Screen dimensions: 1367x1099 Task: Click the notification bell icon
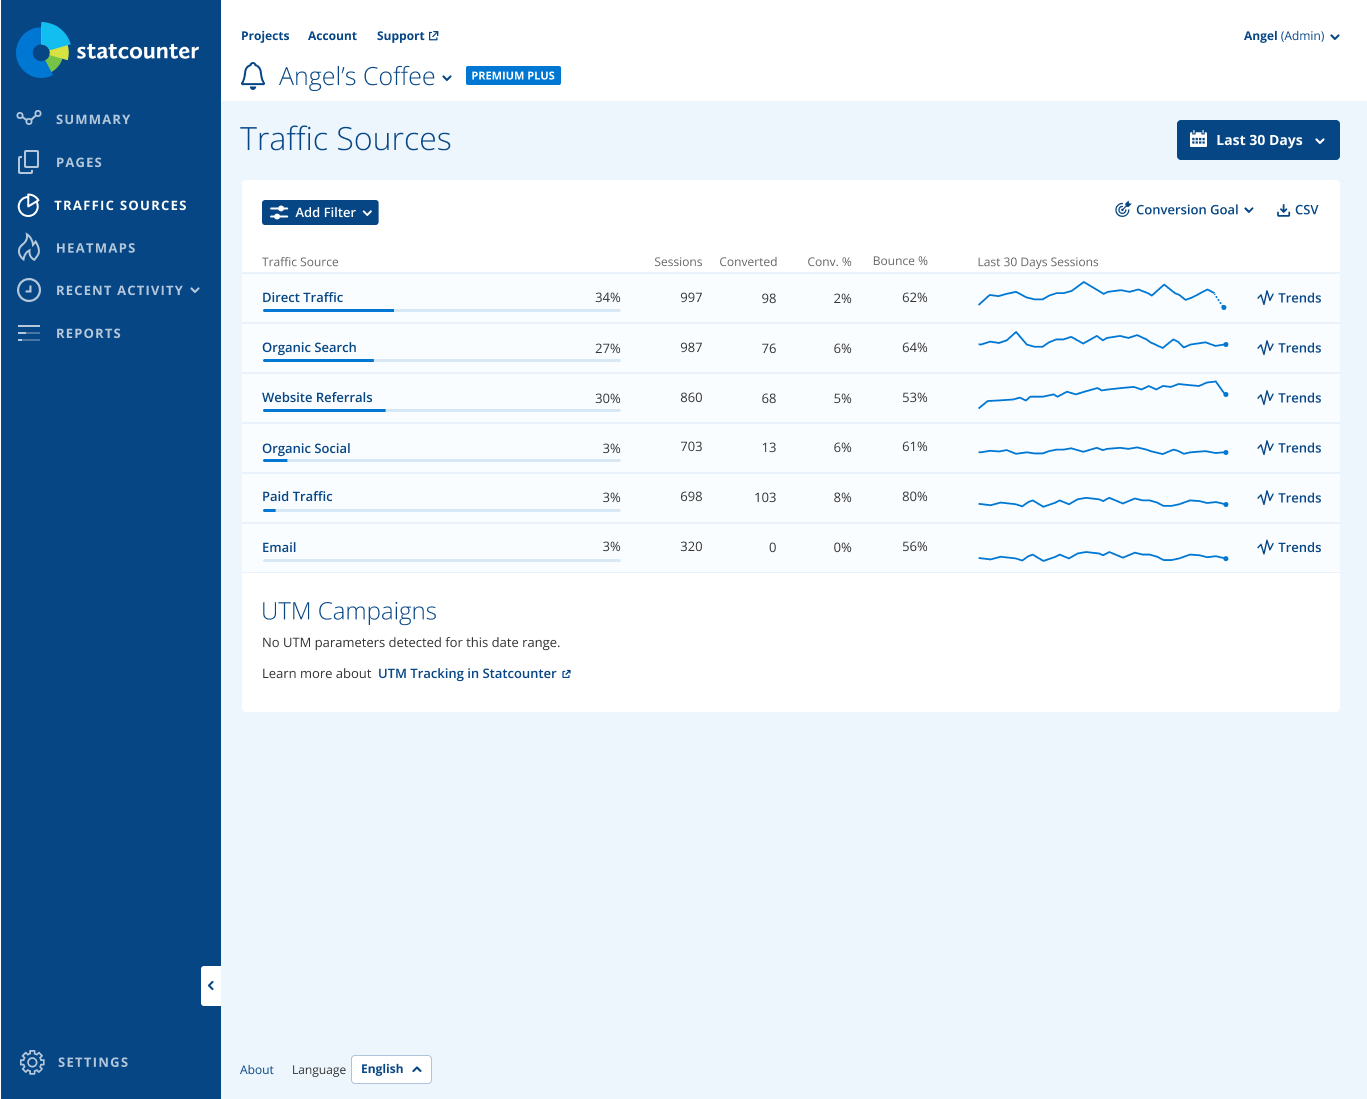pyautogui.click(x=253, y=76)
